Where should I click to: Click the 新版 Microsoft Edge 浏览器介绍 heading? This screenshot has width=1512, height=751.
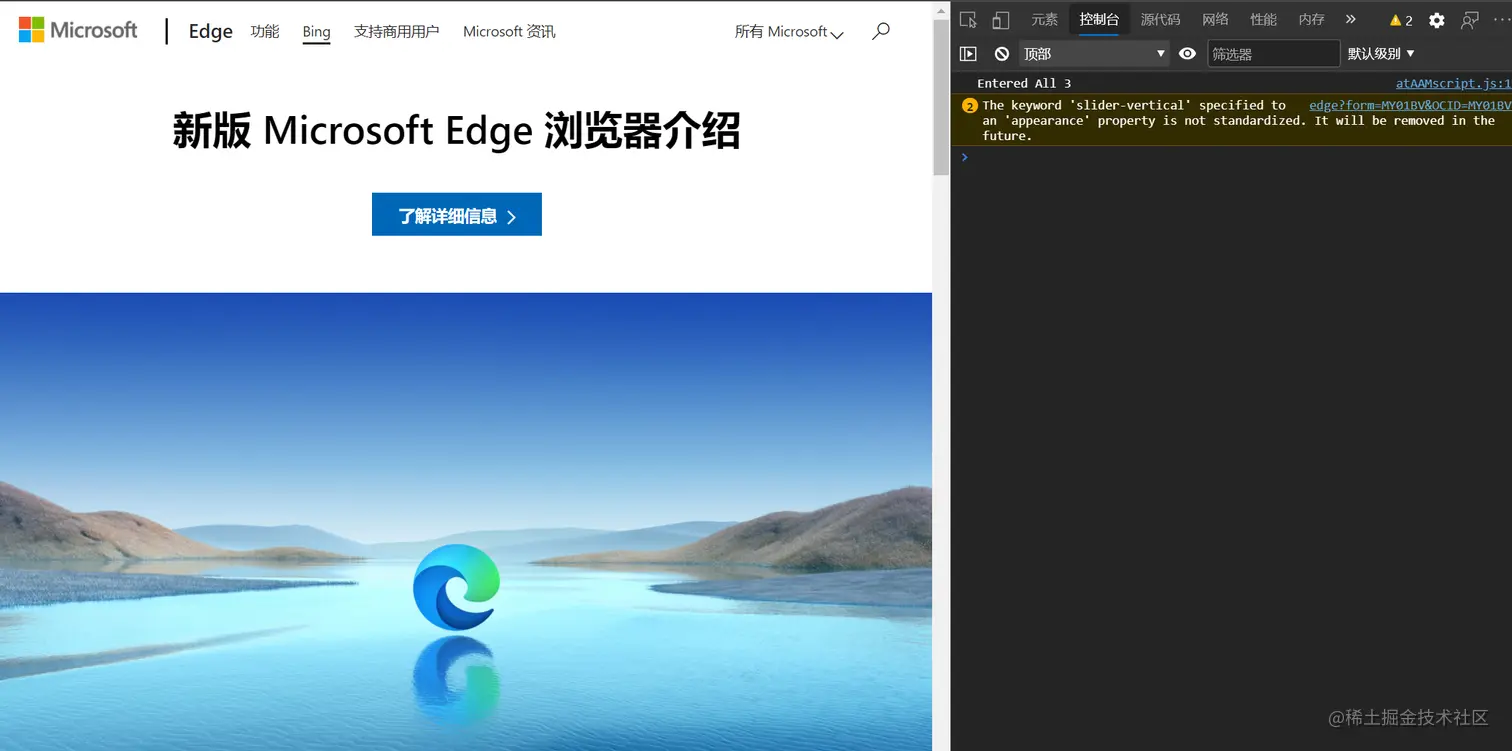pyautogui.click(x=456, y=131)
